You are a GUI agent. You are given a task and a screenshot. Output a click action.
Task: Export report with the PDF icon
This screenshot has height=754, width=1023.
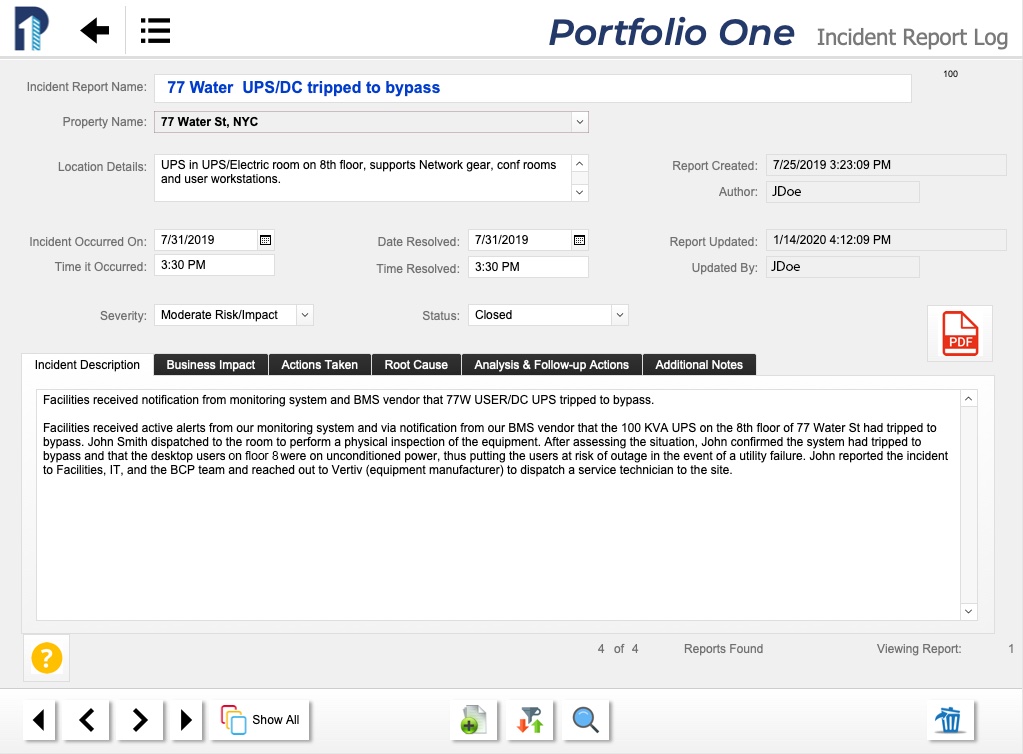(x=960, y=333)
